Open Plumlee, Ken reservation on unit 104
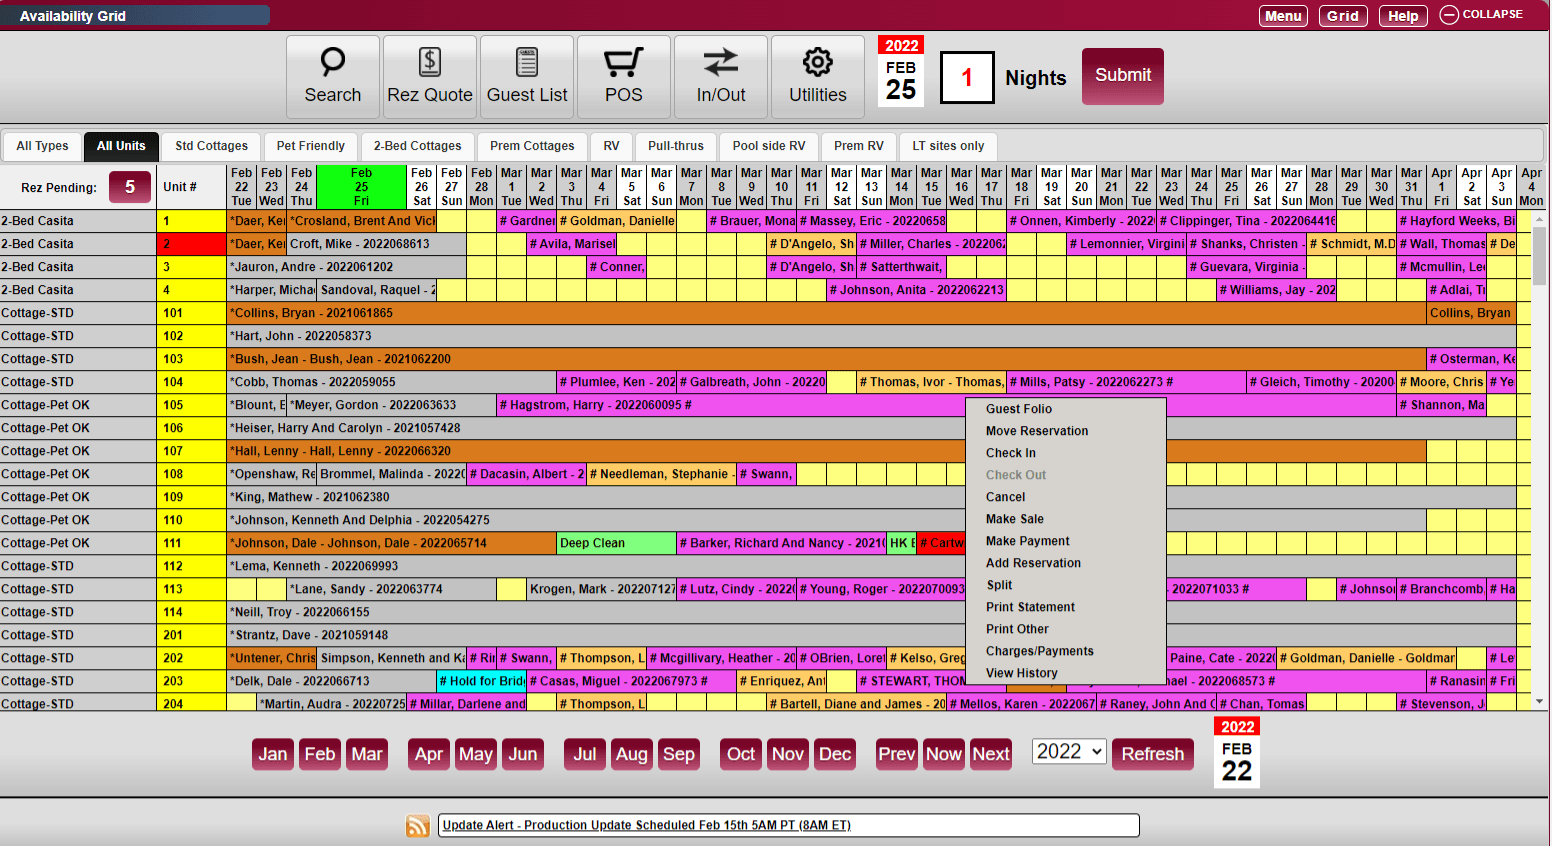This screenshot has width=1552, height=846. pos(616,382)
